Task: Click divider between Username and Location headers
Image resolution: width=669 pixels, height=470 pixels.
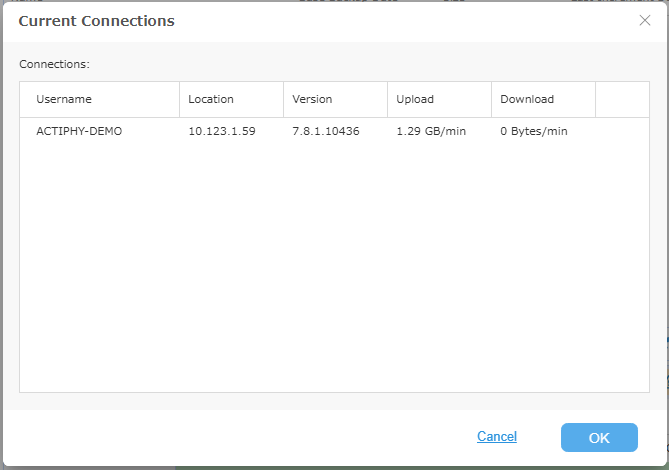Action: (180, 99)
